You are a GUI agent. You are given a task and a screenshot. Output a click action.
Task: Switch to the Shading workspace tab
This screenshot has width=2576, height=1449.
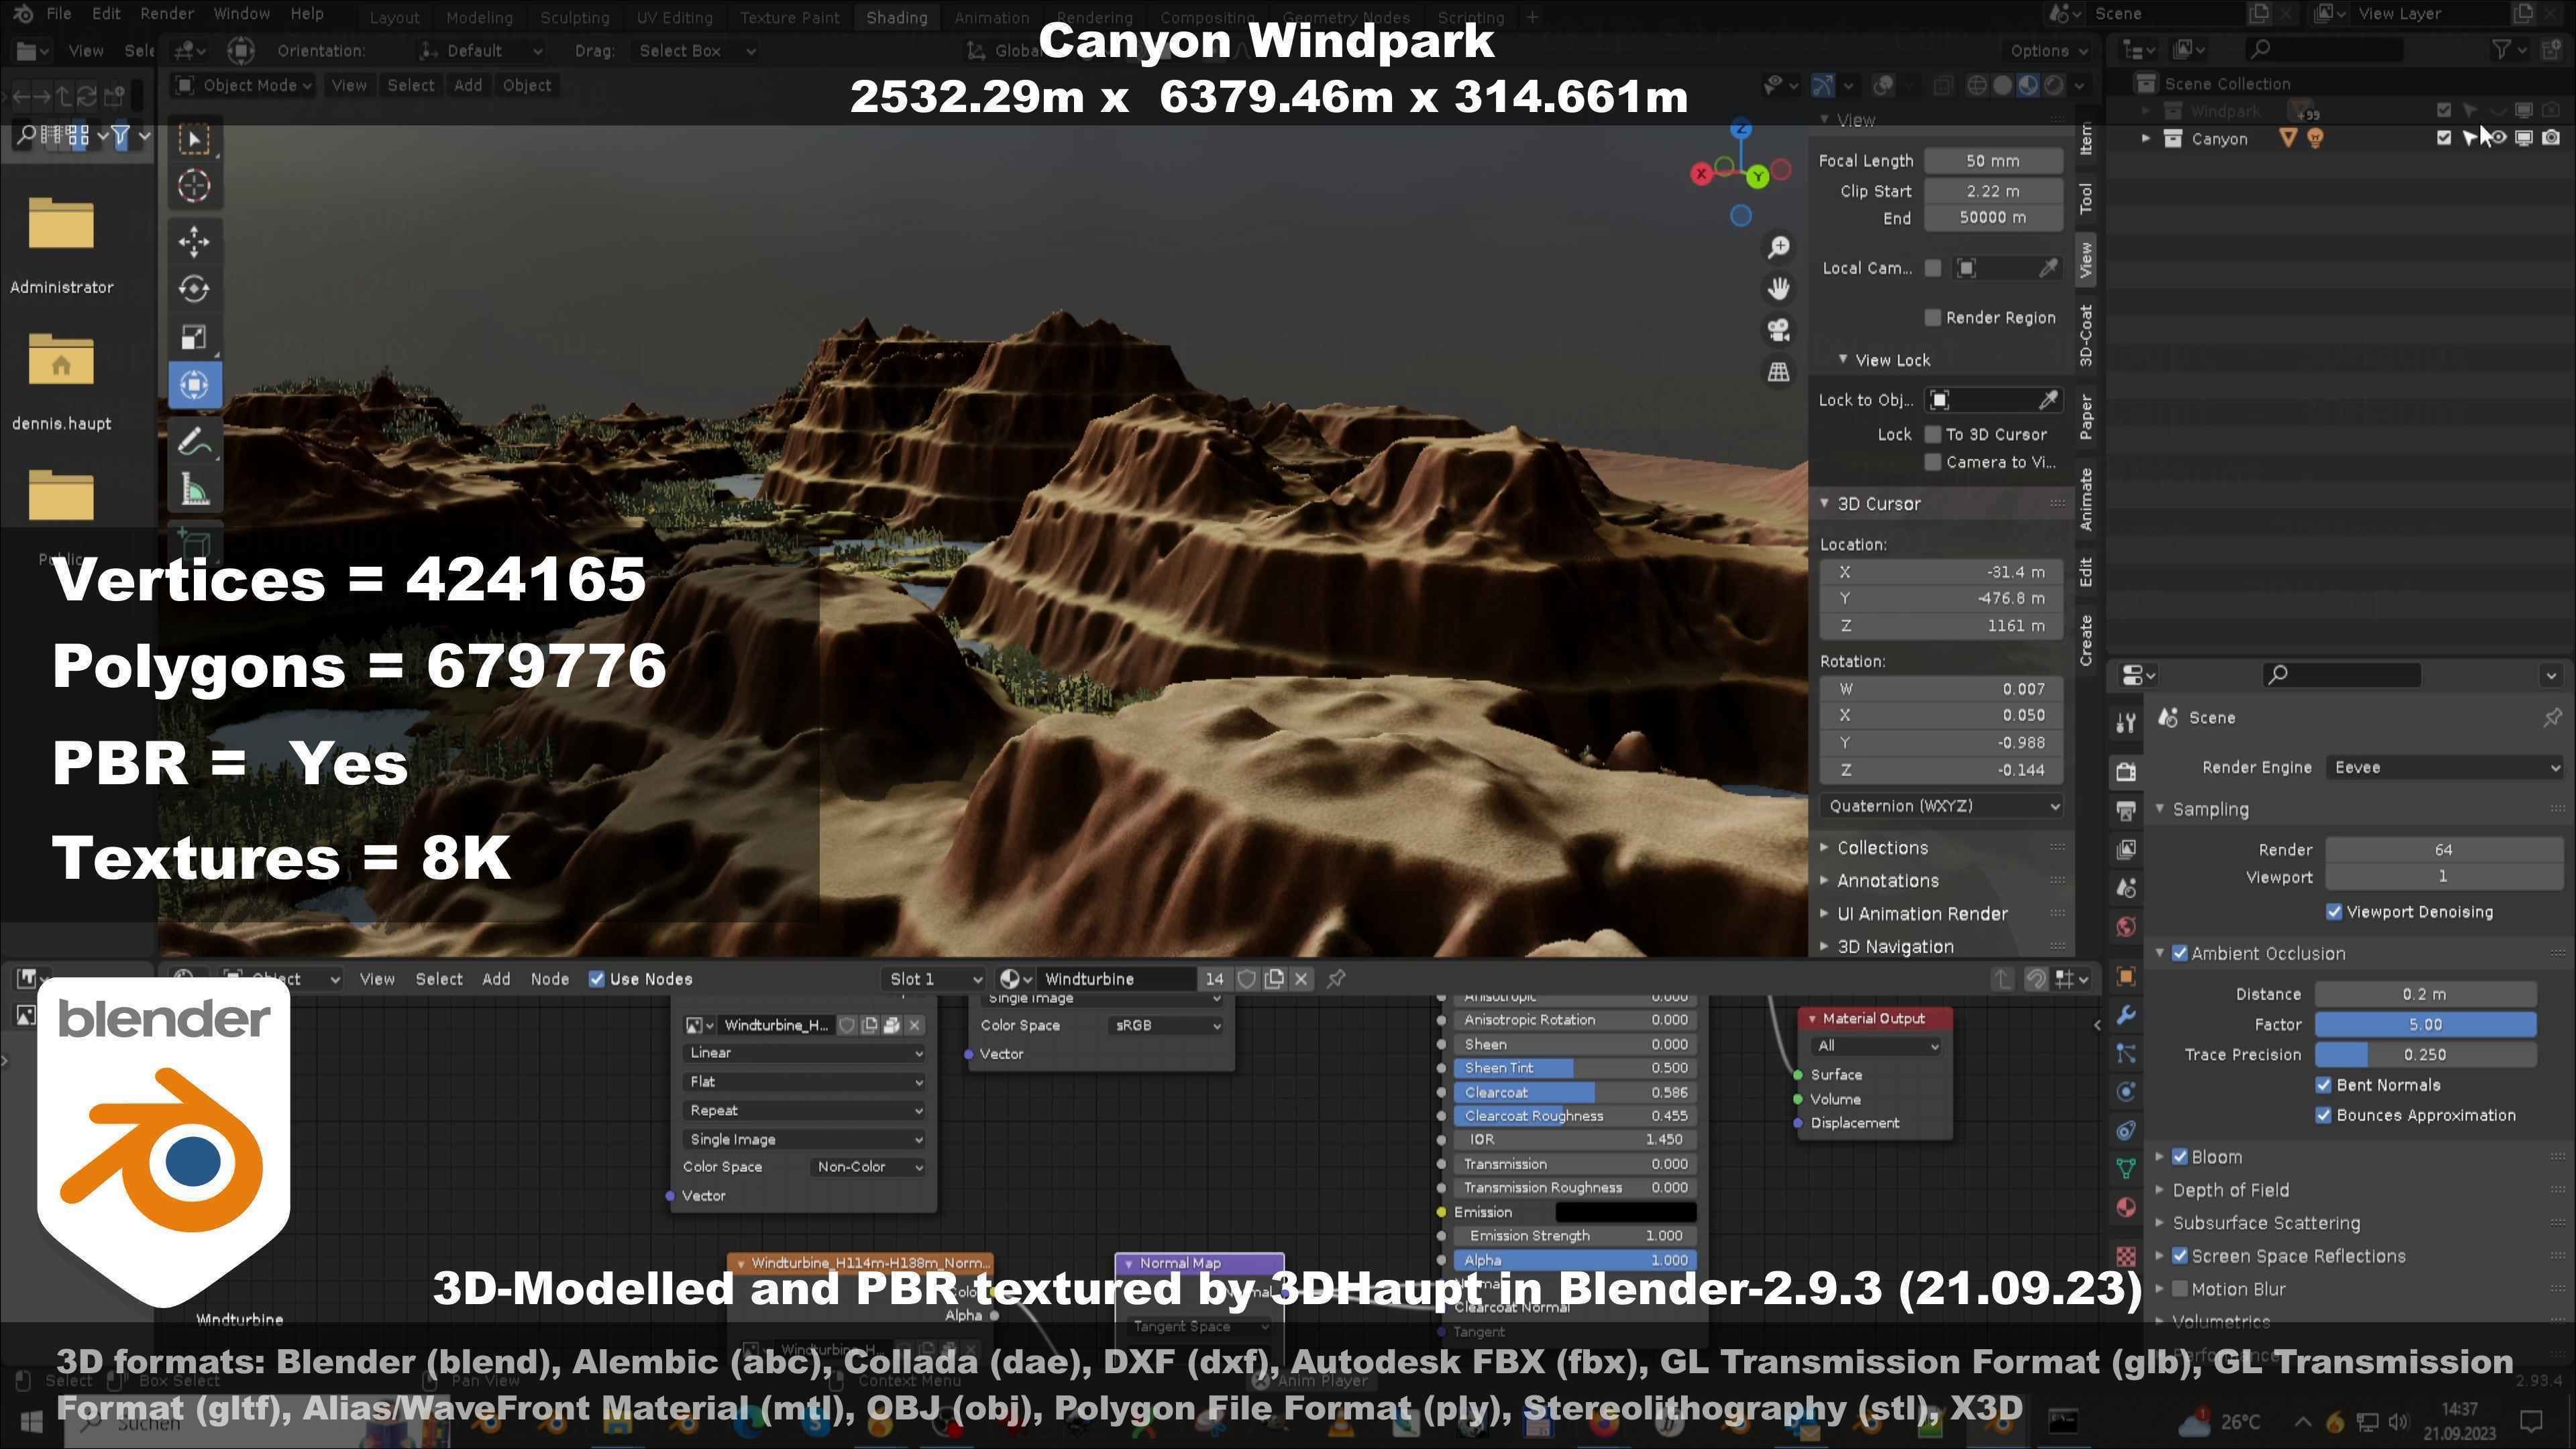point(896,17)
